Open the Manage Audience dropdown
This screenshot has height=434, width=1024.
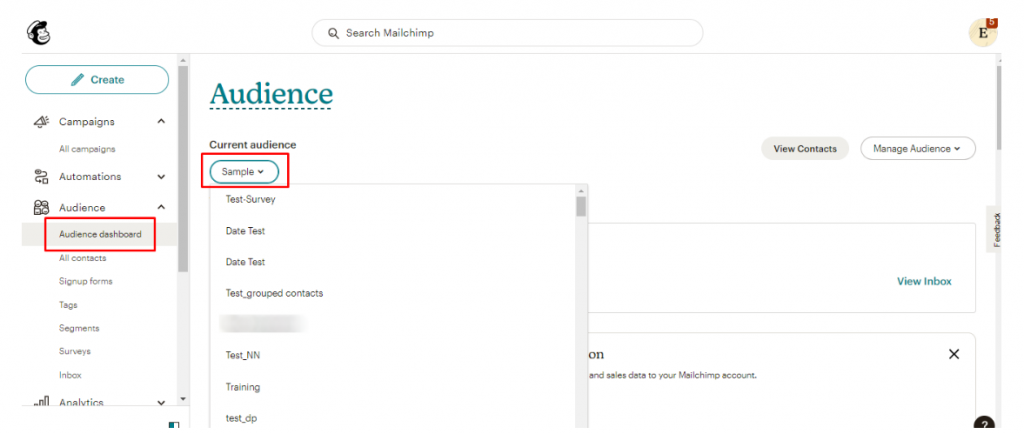(x=918, y=149)
